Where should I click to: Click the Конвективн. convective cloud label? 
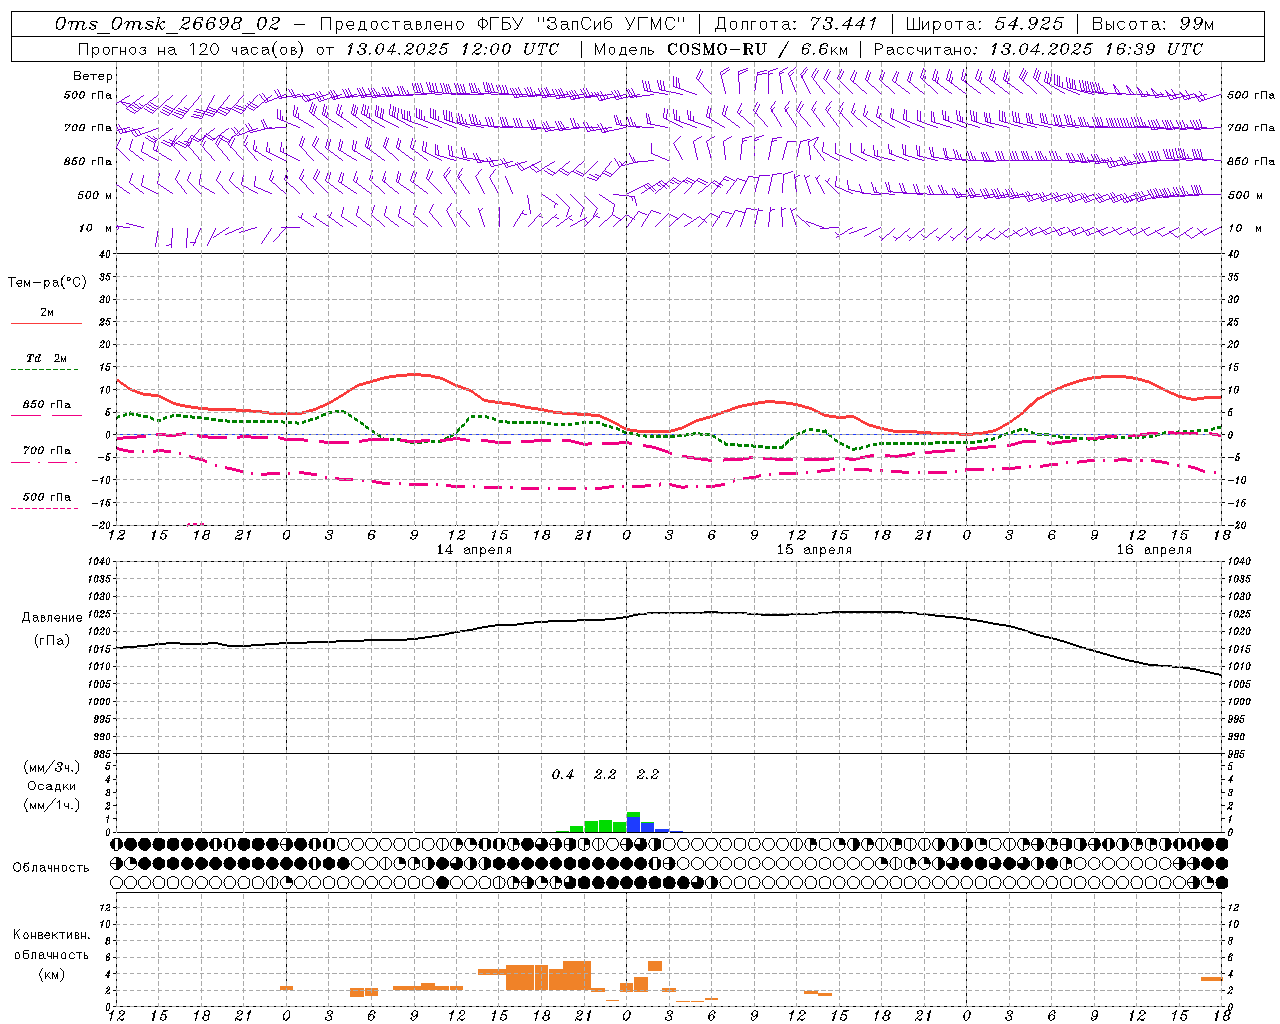(51, 935)
